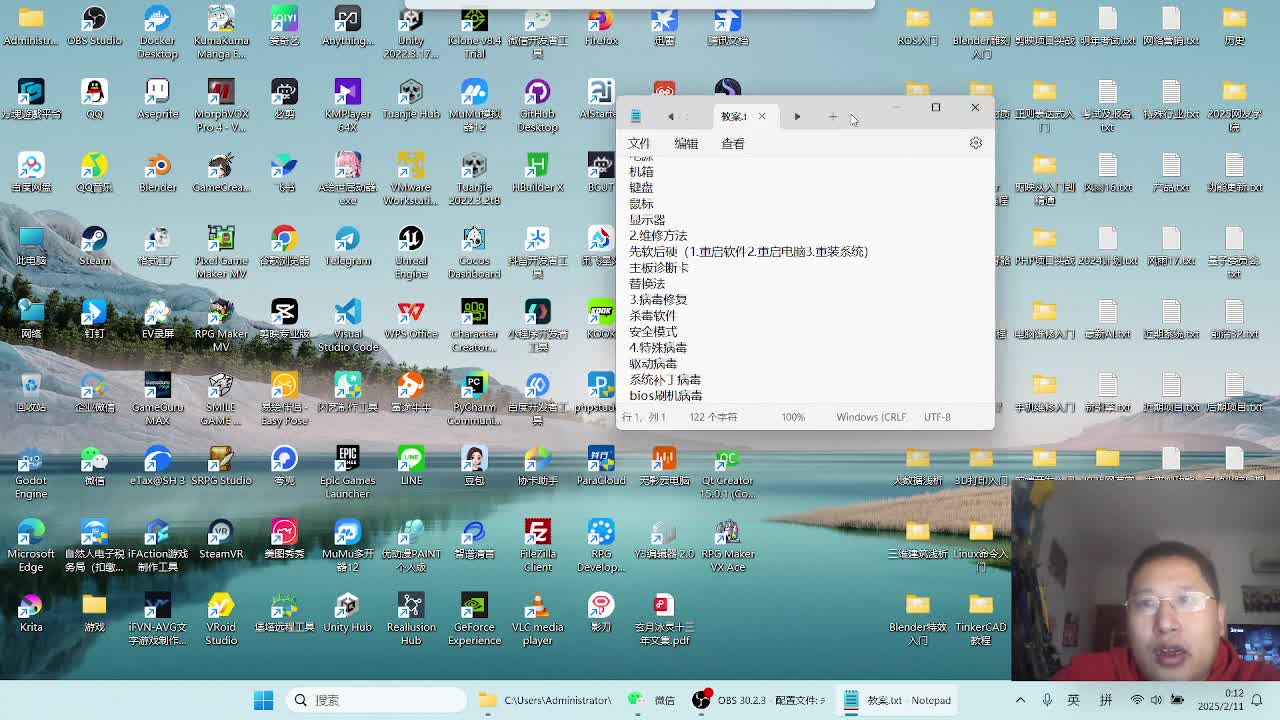This screenshot has width=1280, height=720.
Task: Open OBS Studio desktop icon
Action: (94, 27)
